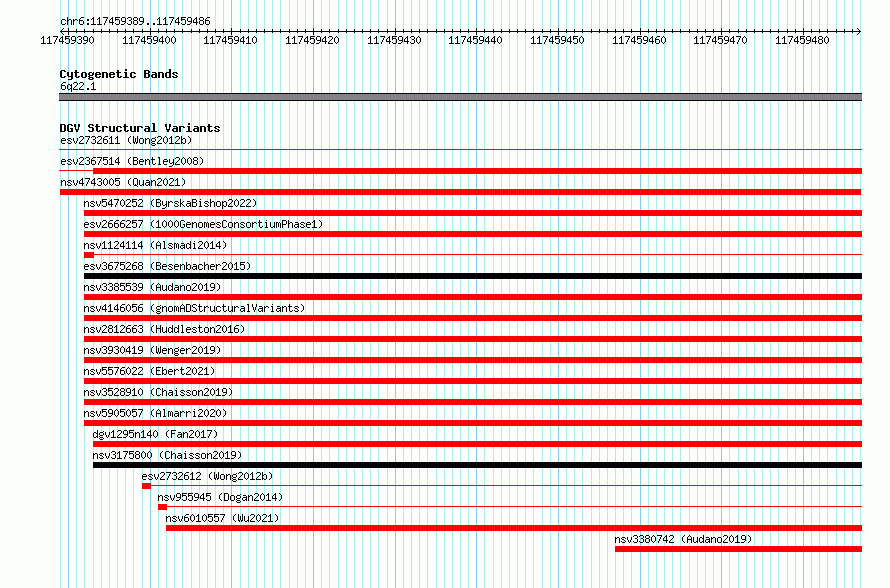Click the chr6:117459389..117459486 region label
This screenshot has width=890, height=588.
tap(135, 21)
